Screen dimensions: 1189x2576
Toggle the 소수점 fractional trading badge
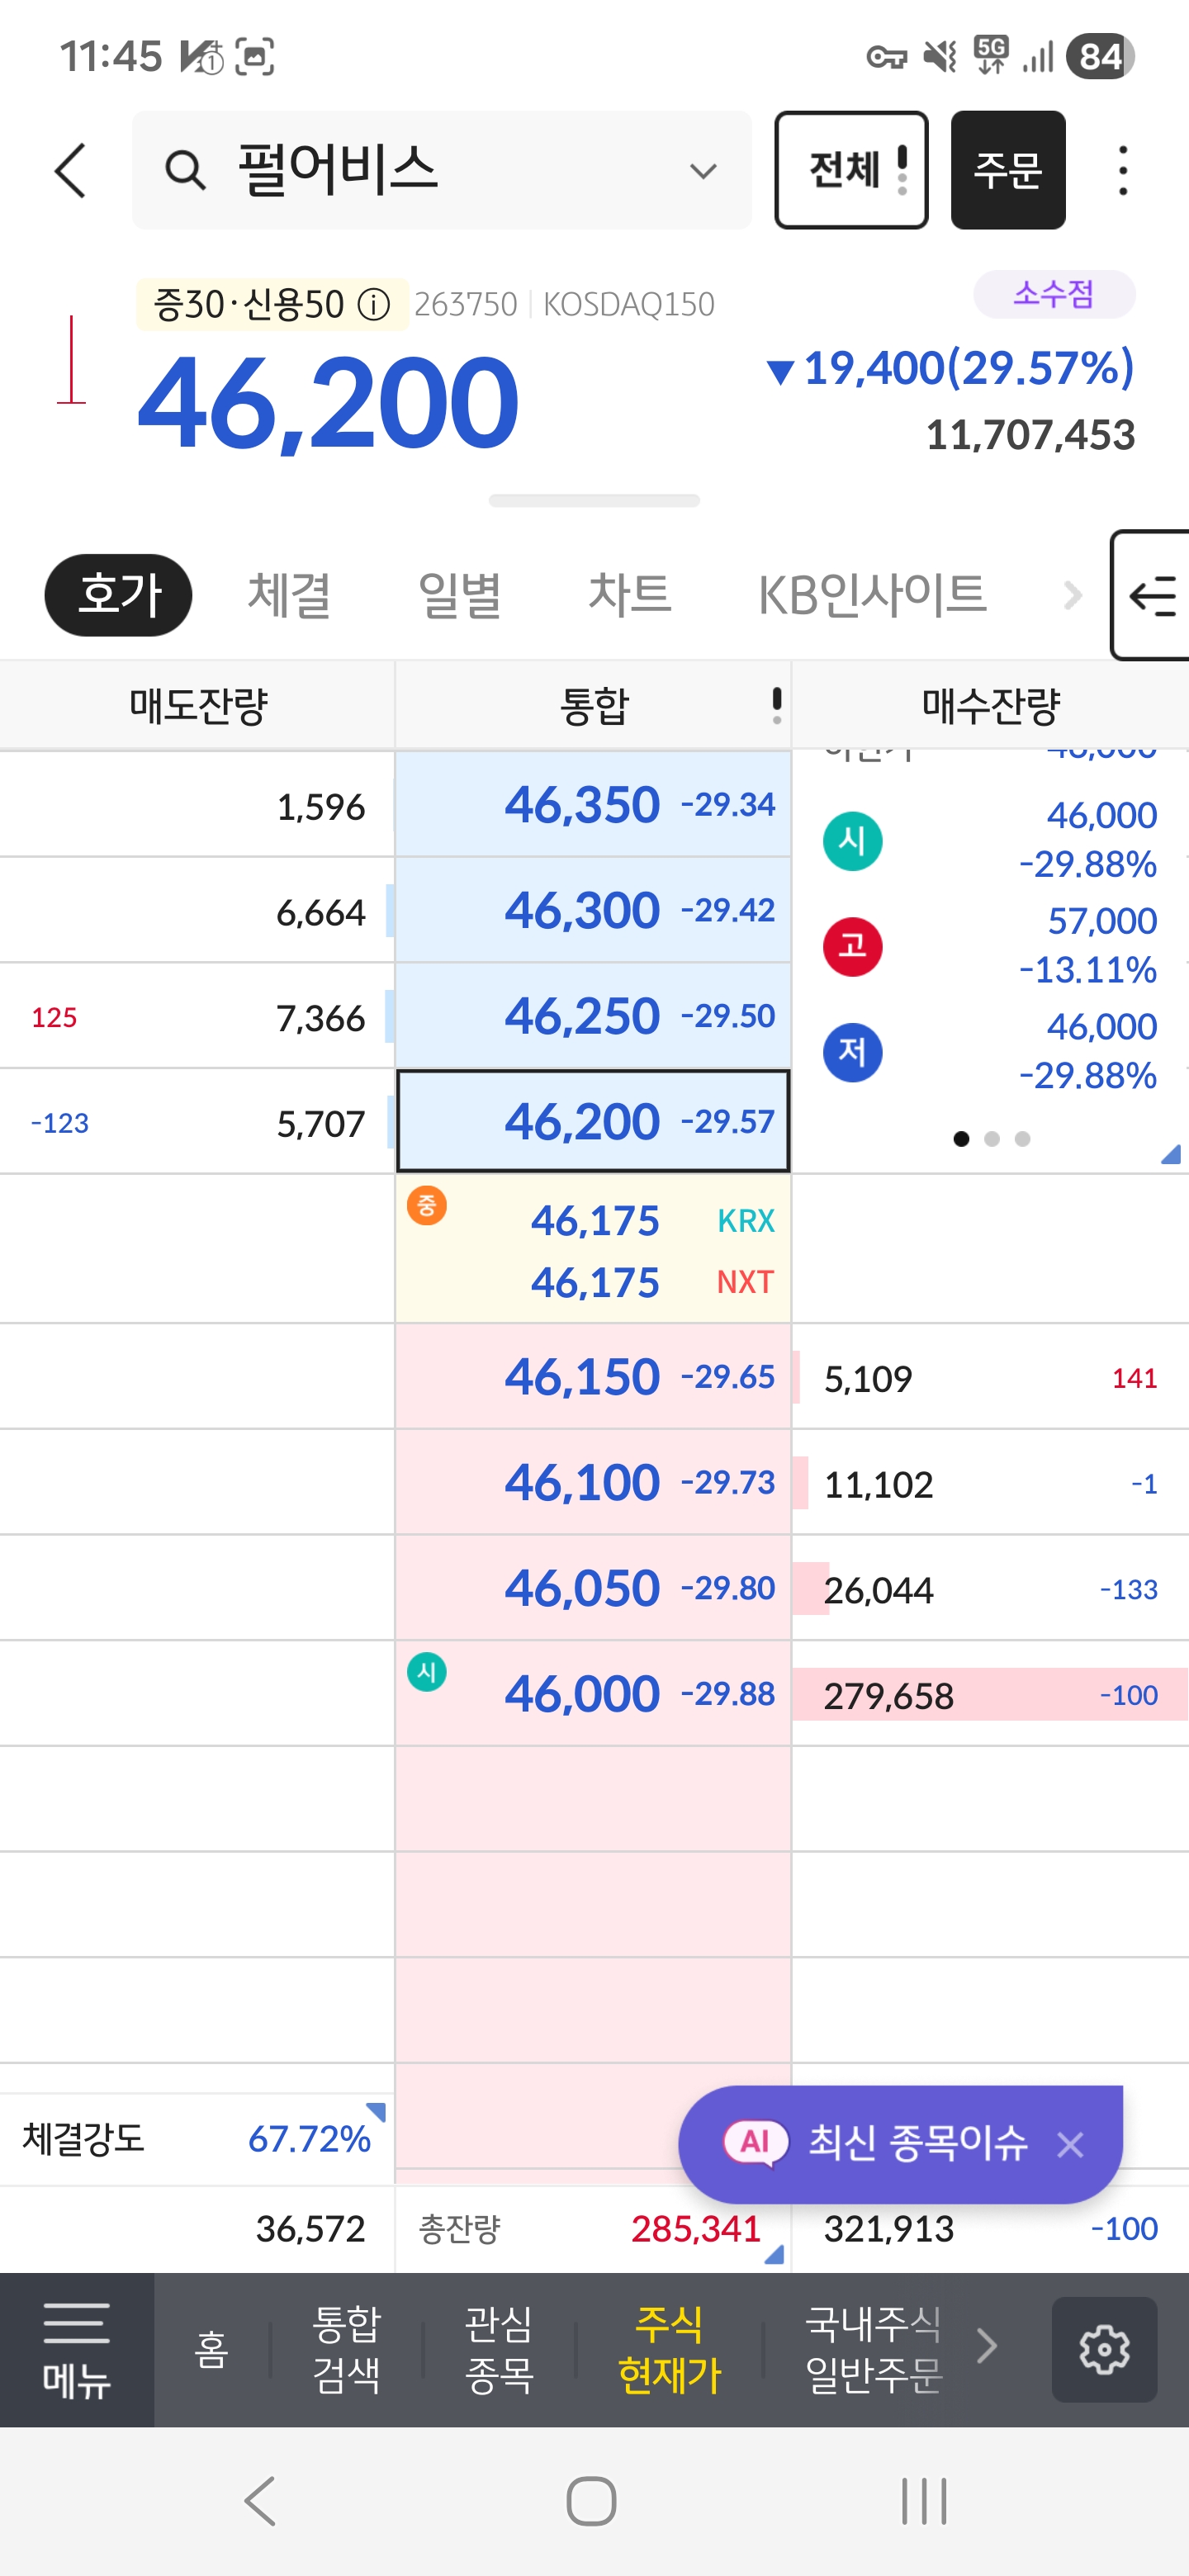pyautogui.click(x=1053, y=294)
